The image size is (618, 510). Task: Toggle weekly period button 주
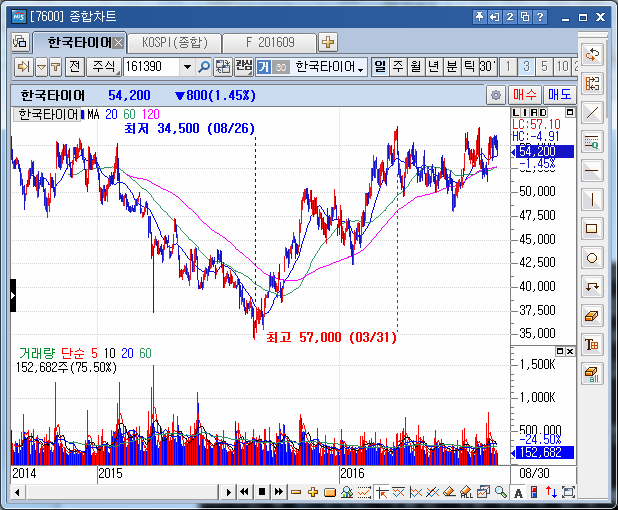[x=398, y=67]
